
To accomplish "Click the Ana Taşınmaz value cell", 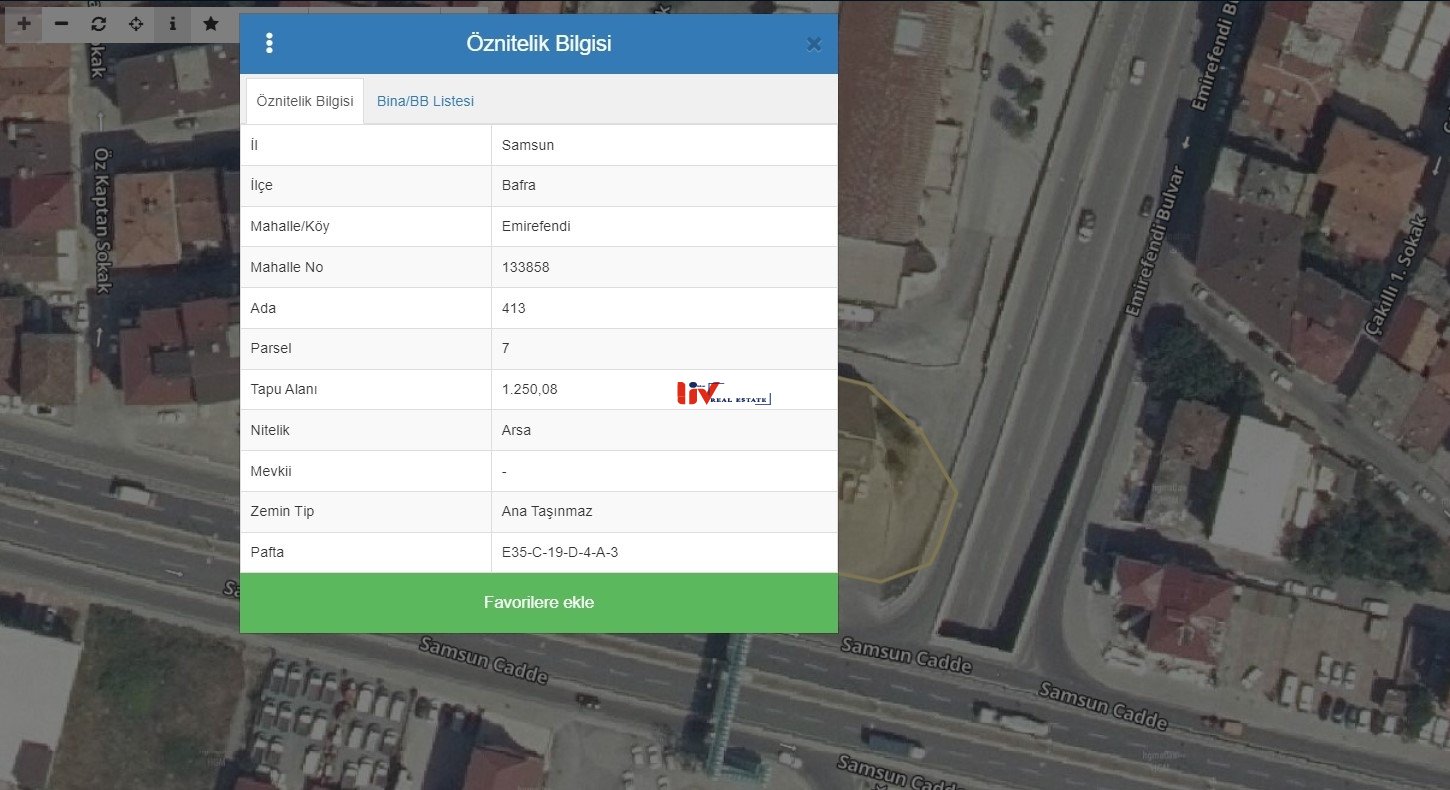I will pos(547,511).
